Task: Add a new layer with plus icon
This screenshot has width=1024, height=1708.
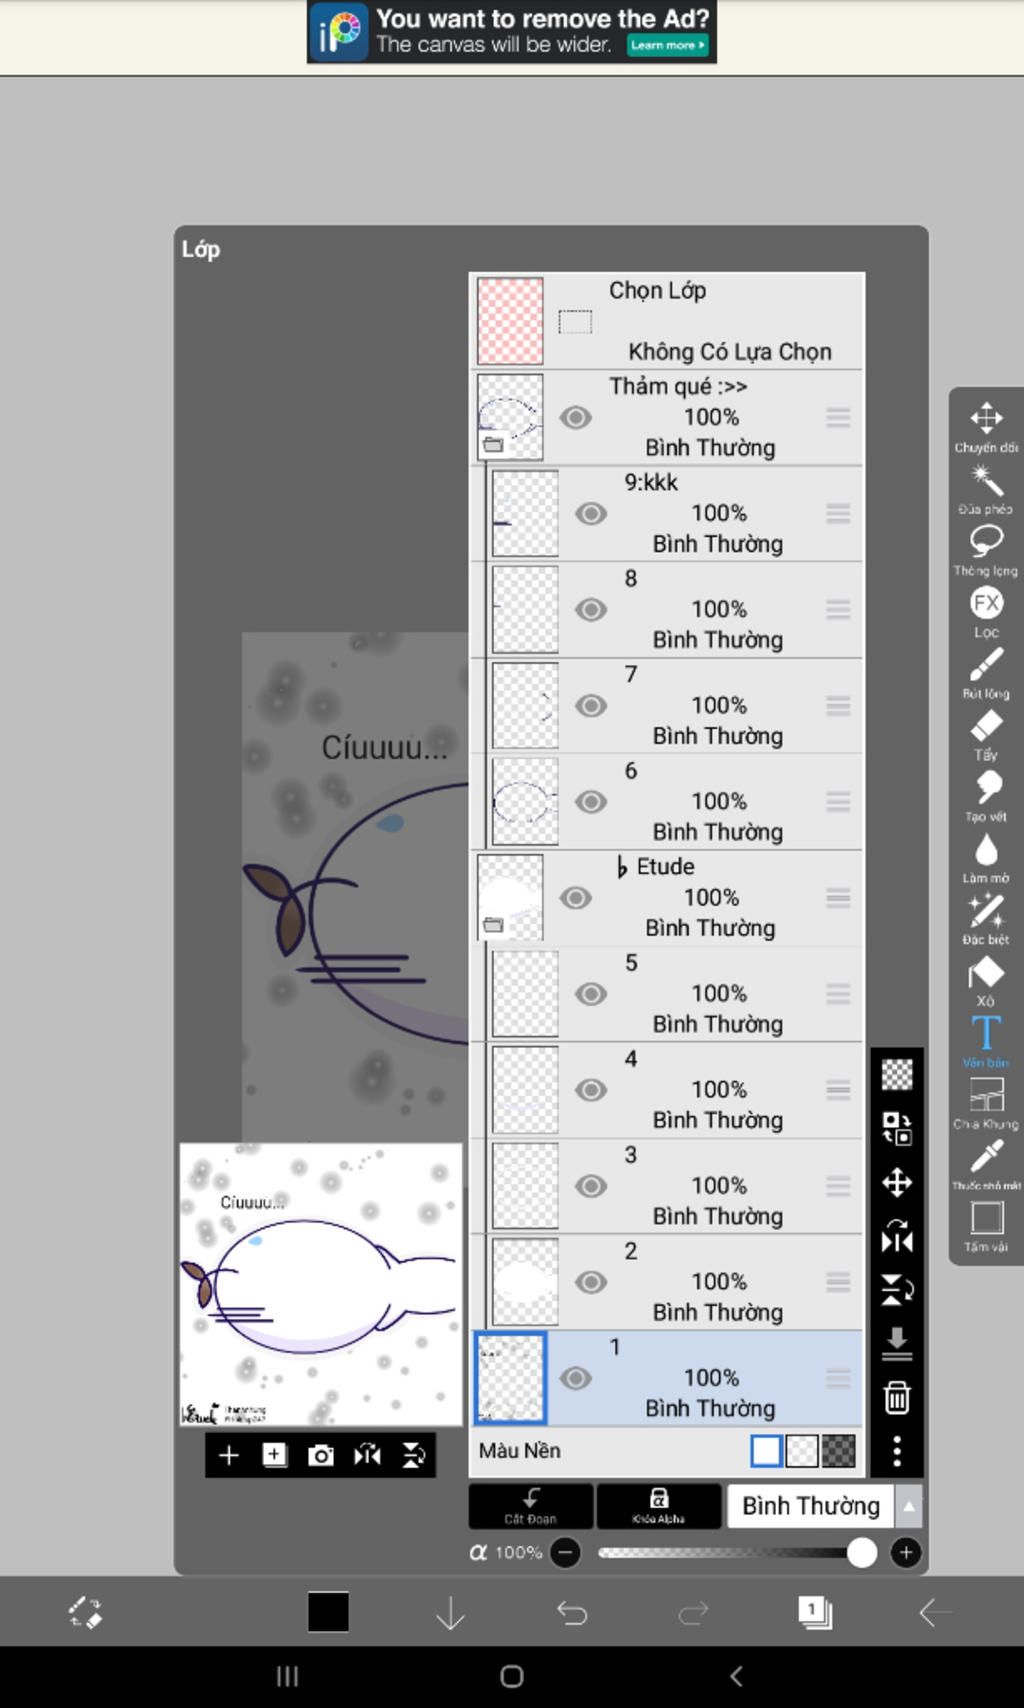Action: (x=229, y=1455)
